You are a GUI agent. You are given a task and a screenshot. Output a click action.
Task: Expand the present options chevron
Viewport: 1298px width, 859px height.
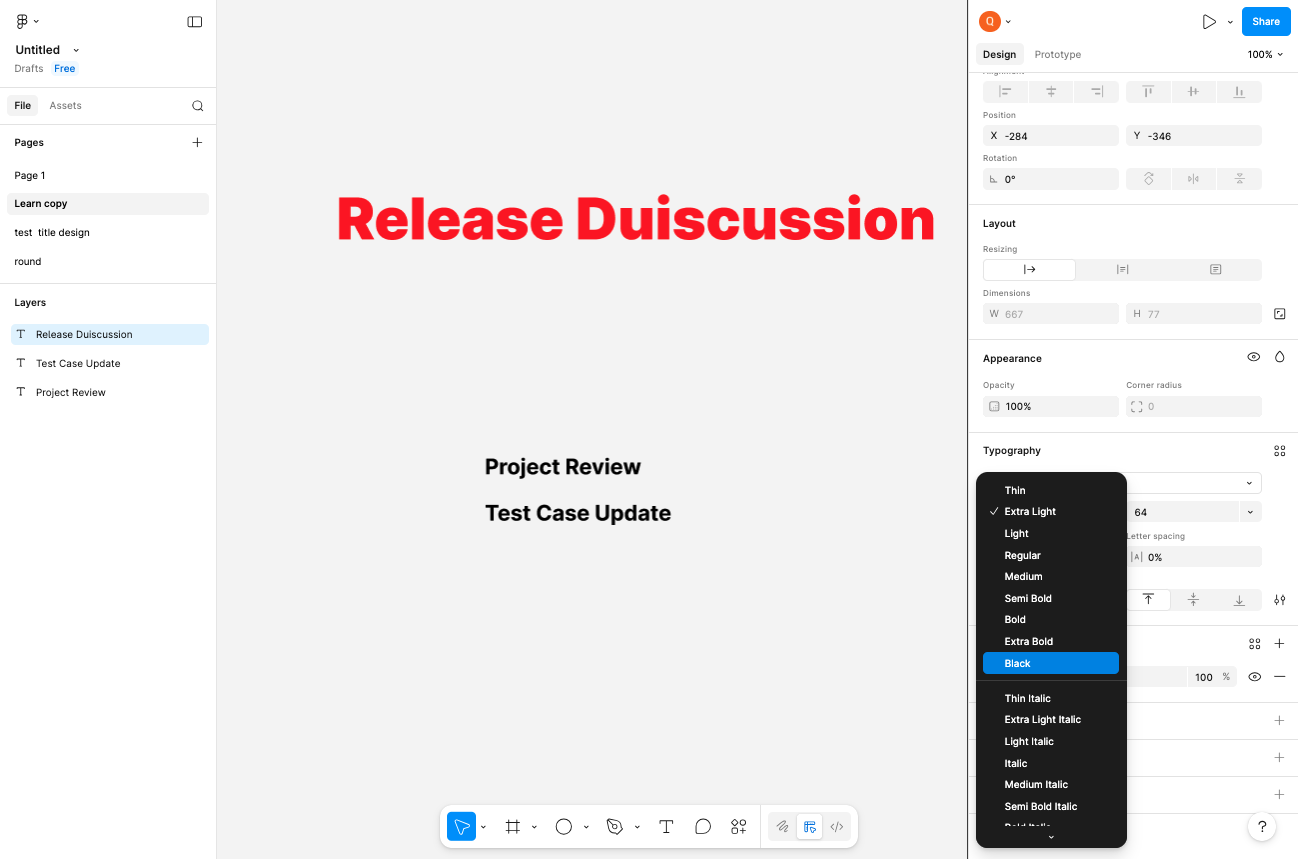(x=1230, y=22)
